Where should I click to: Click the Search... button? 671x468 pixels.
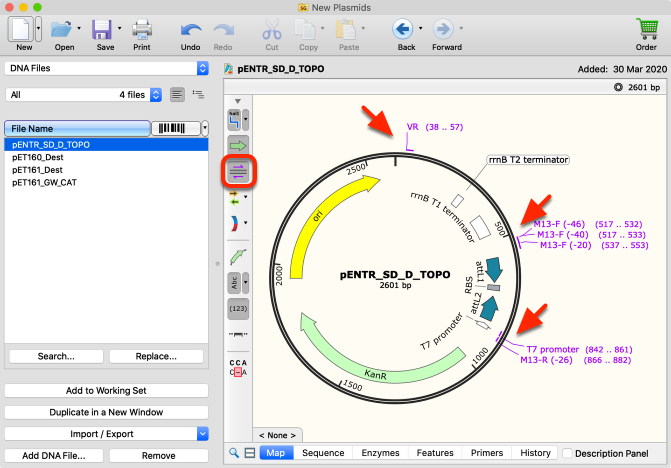coord(56,356)
